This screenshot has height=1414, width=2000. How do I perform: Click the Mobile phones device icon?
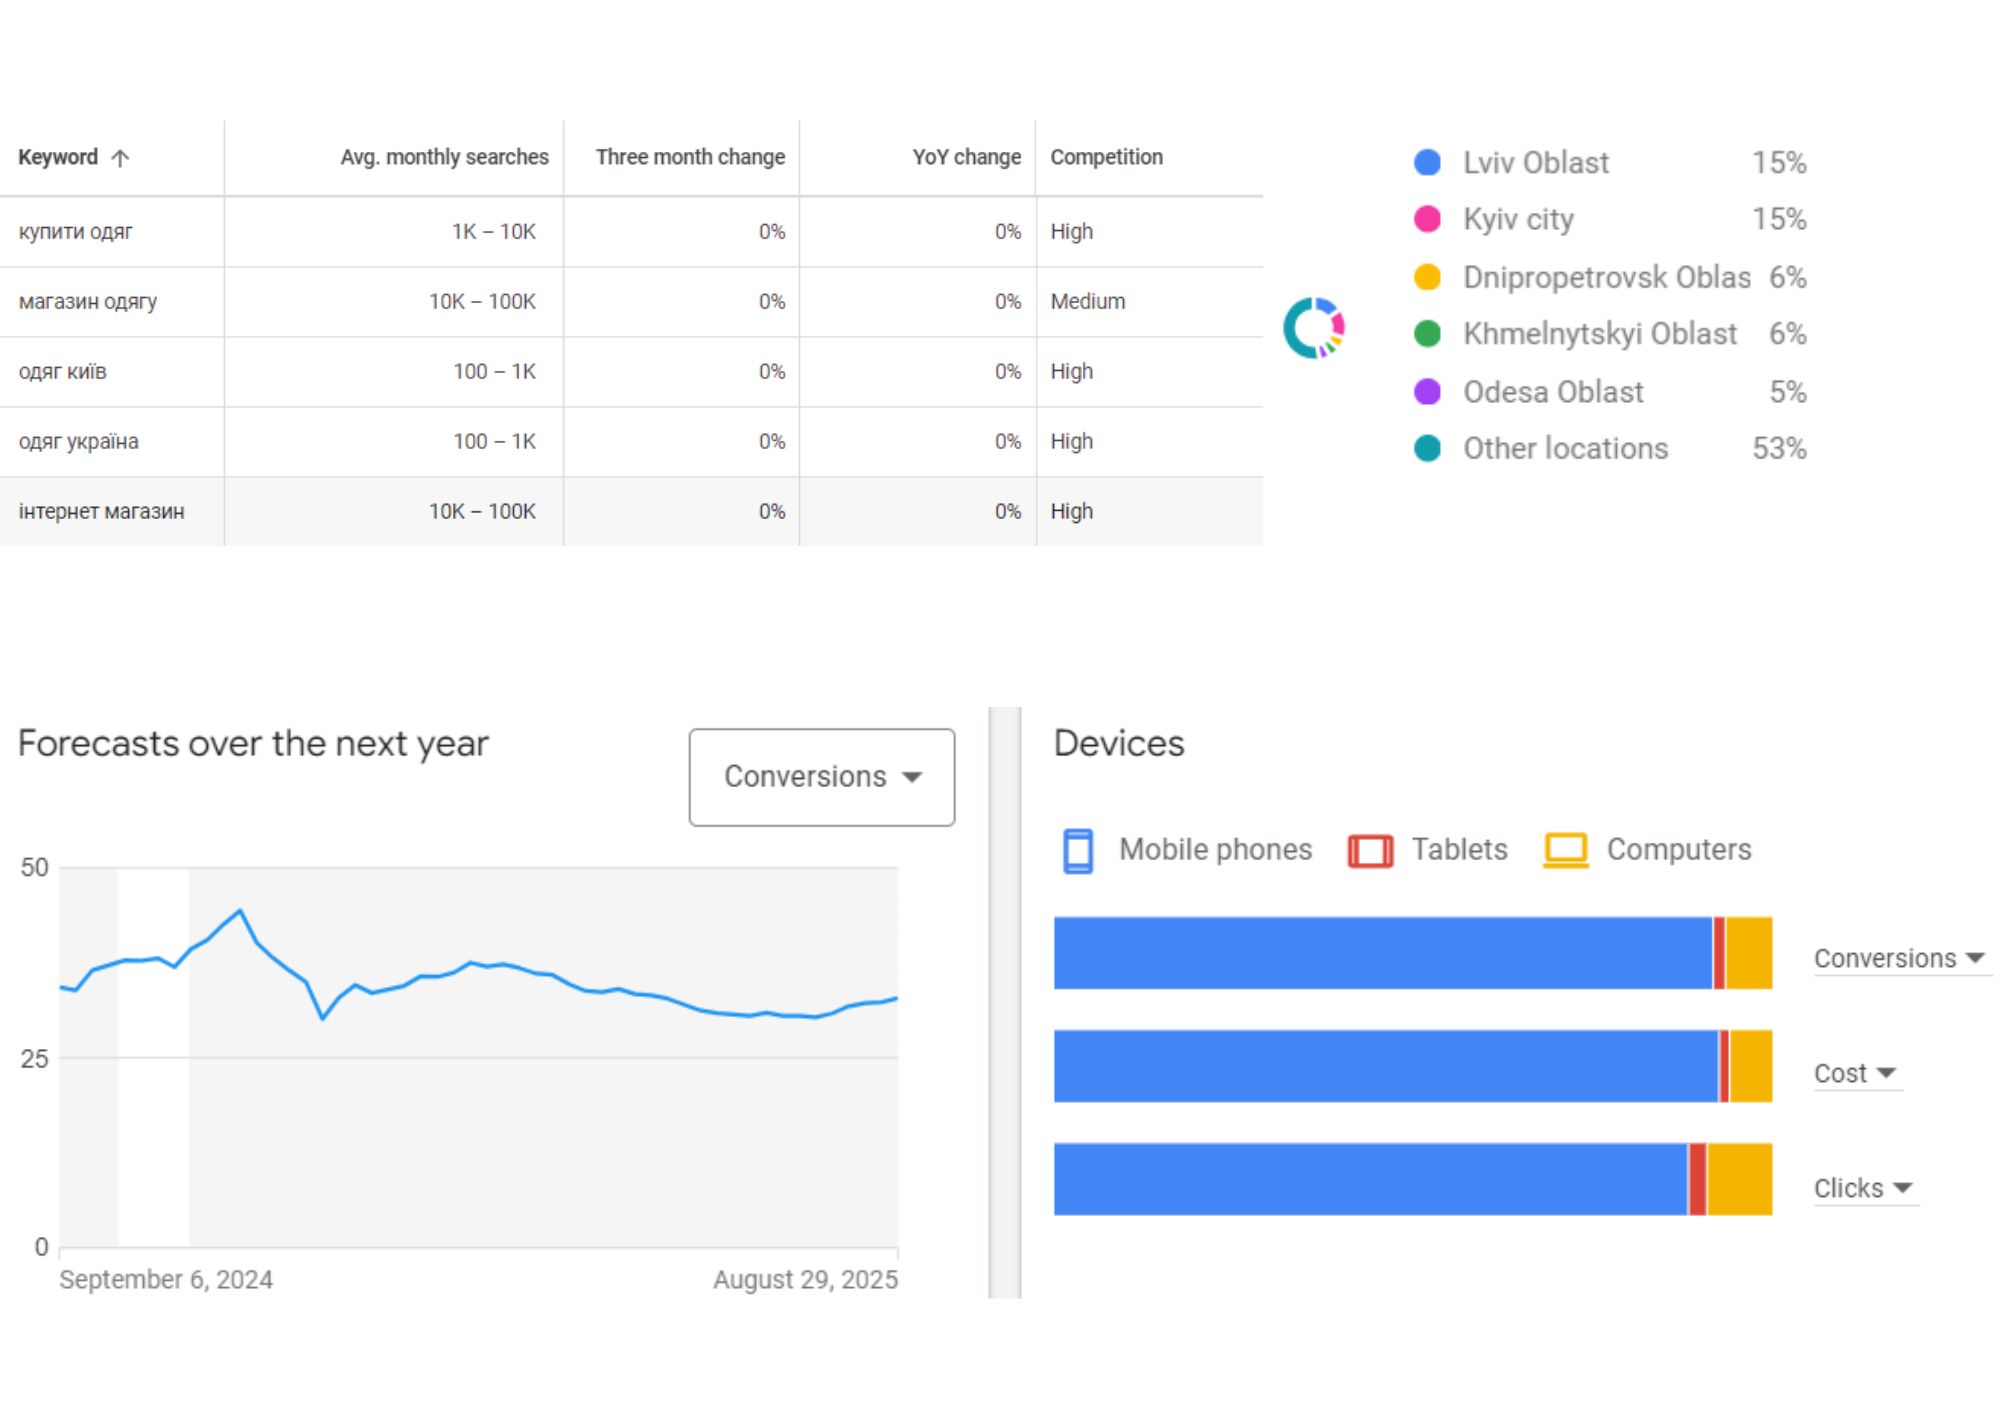1078,851
